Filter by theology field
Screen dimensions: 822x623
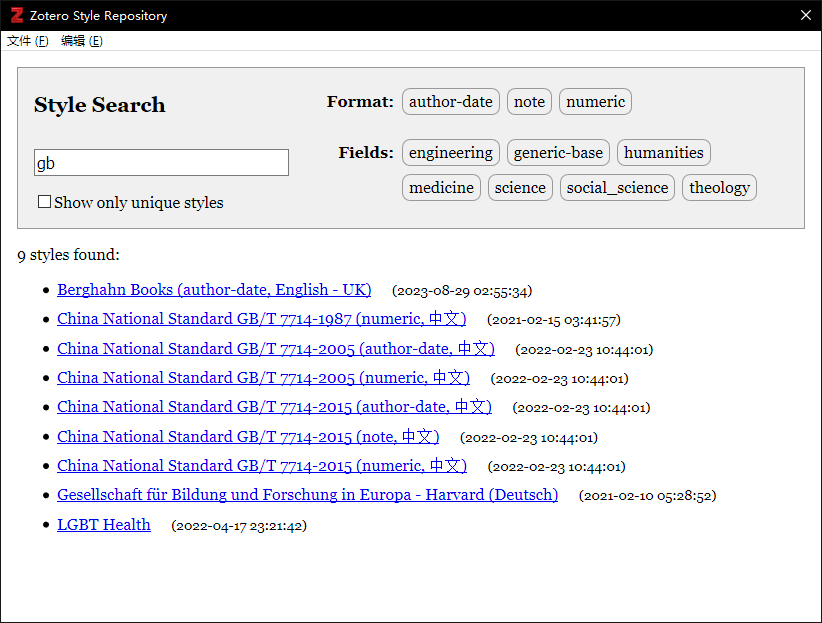[x=719, y=188]
